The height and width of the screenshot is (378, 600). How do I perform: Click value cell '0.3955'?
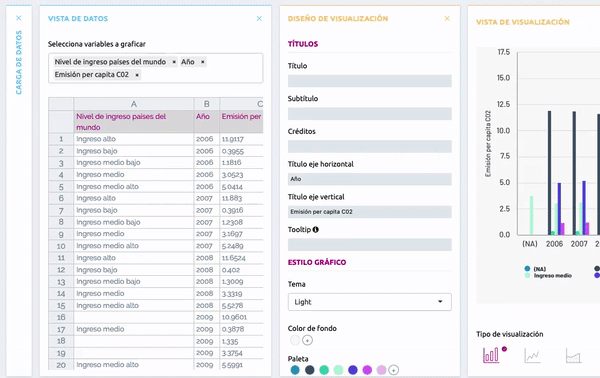pyautogui.click(x=241, y=151)
